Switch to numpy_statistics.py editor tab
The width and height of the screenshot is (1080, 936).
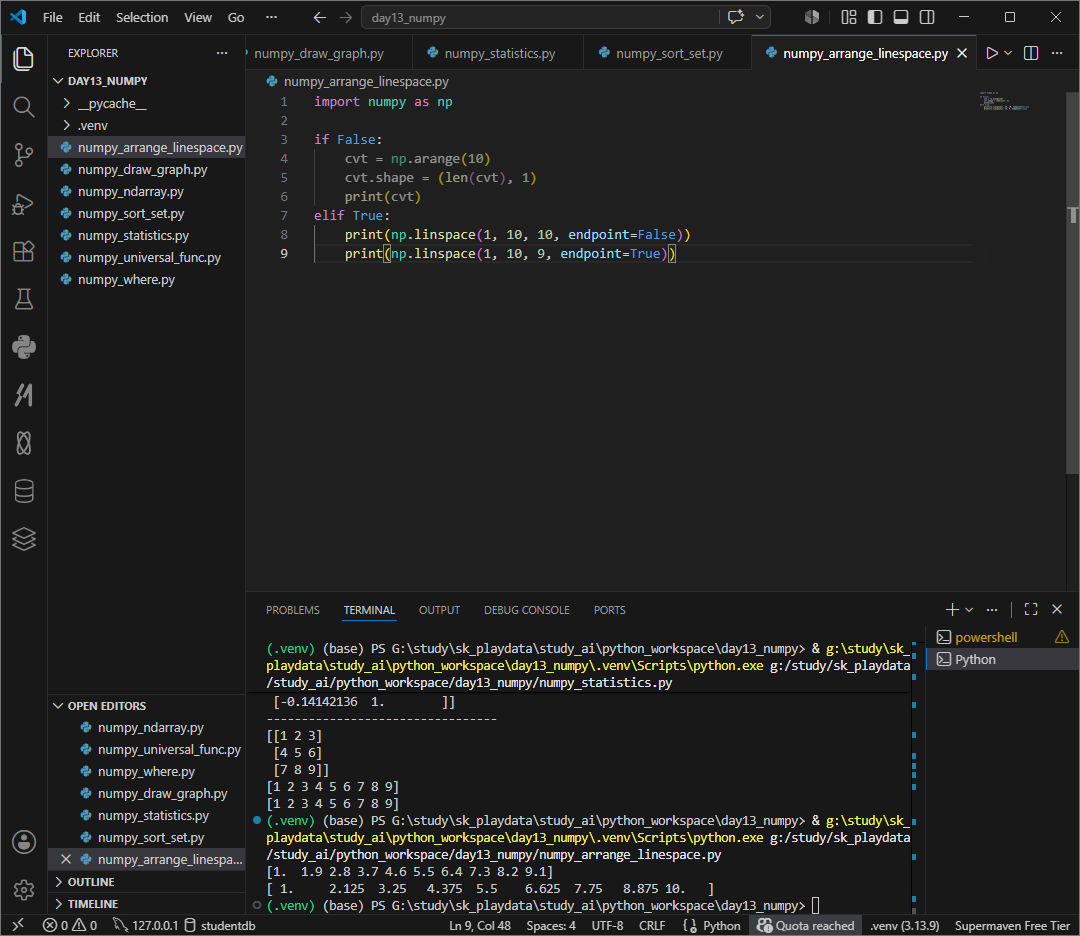click(498, 53)
